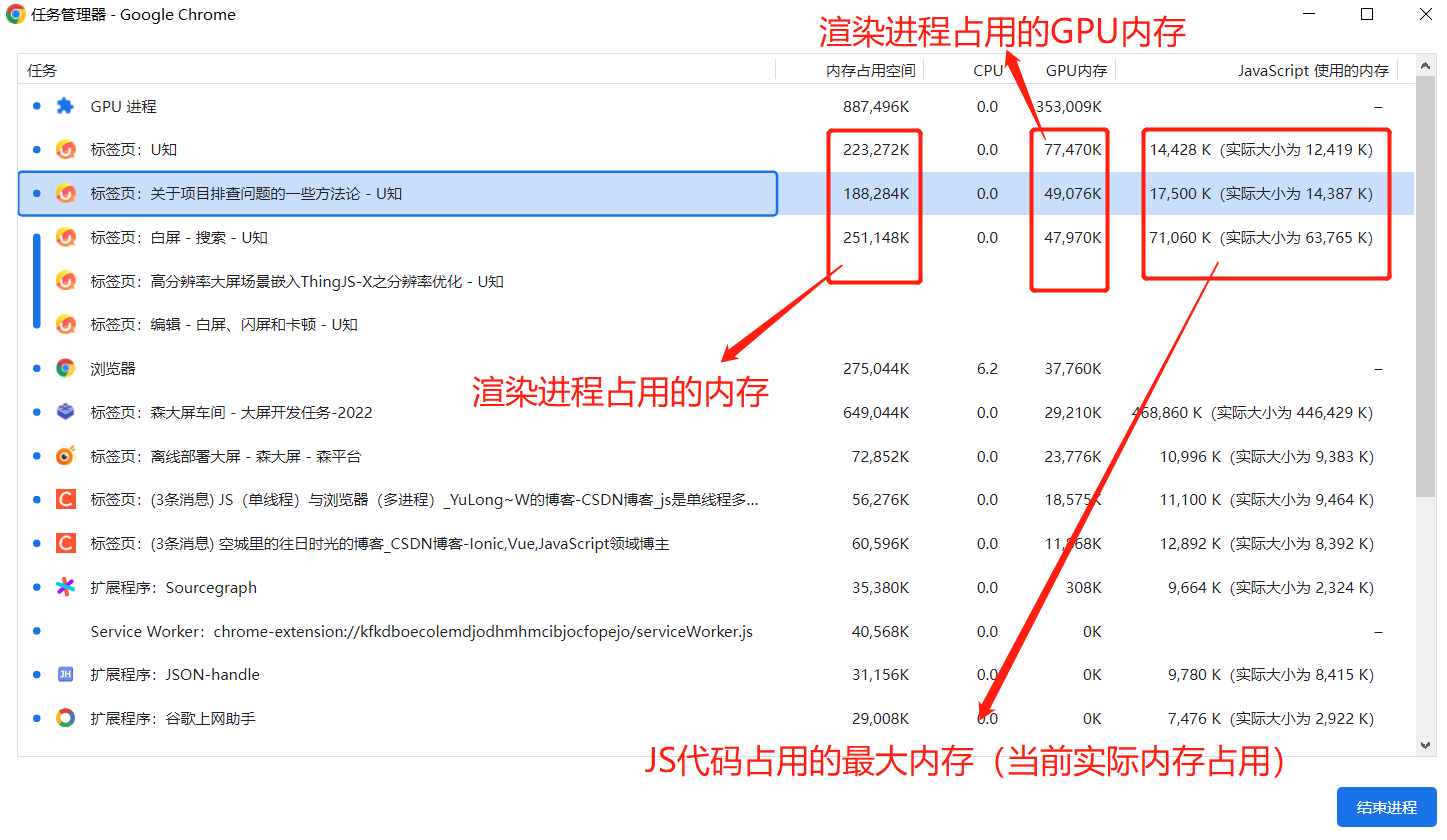The width and height of the screenshot is (1447, 840).
Task: Select 标签页：白屏 - 搜索 - U知 row
Action: pyautogui.click(x=716, y=237)
